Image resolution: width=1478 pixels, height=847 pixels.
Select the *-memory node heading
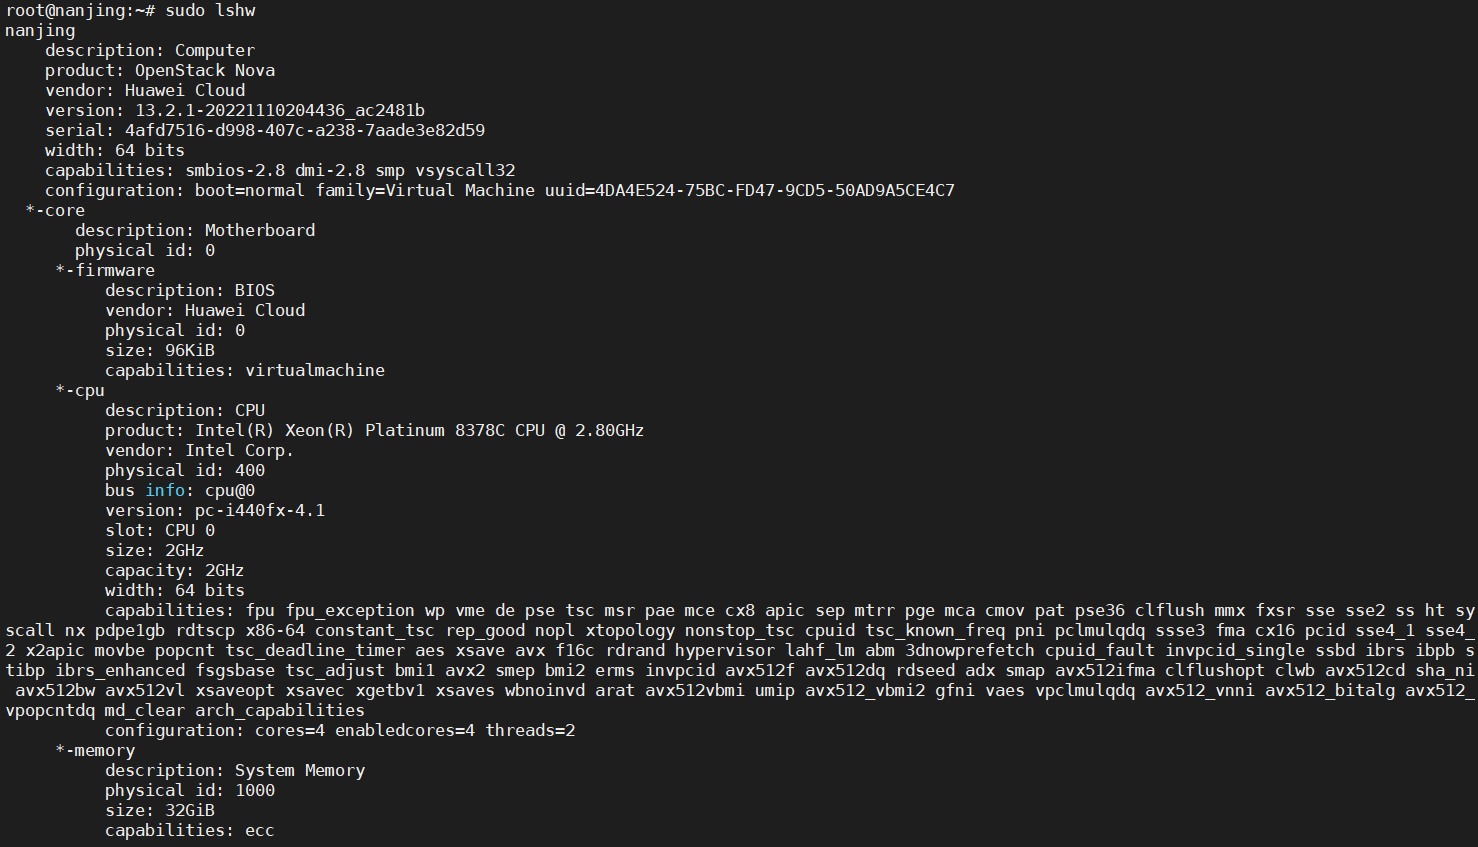95,750
